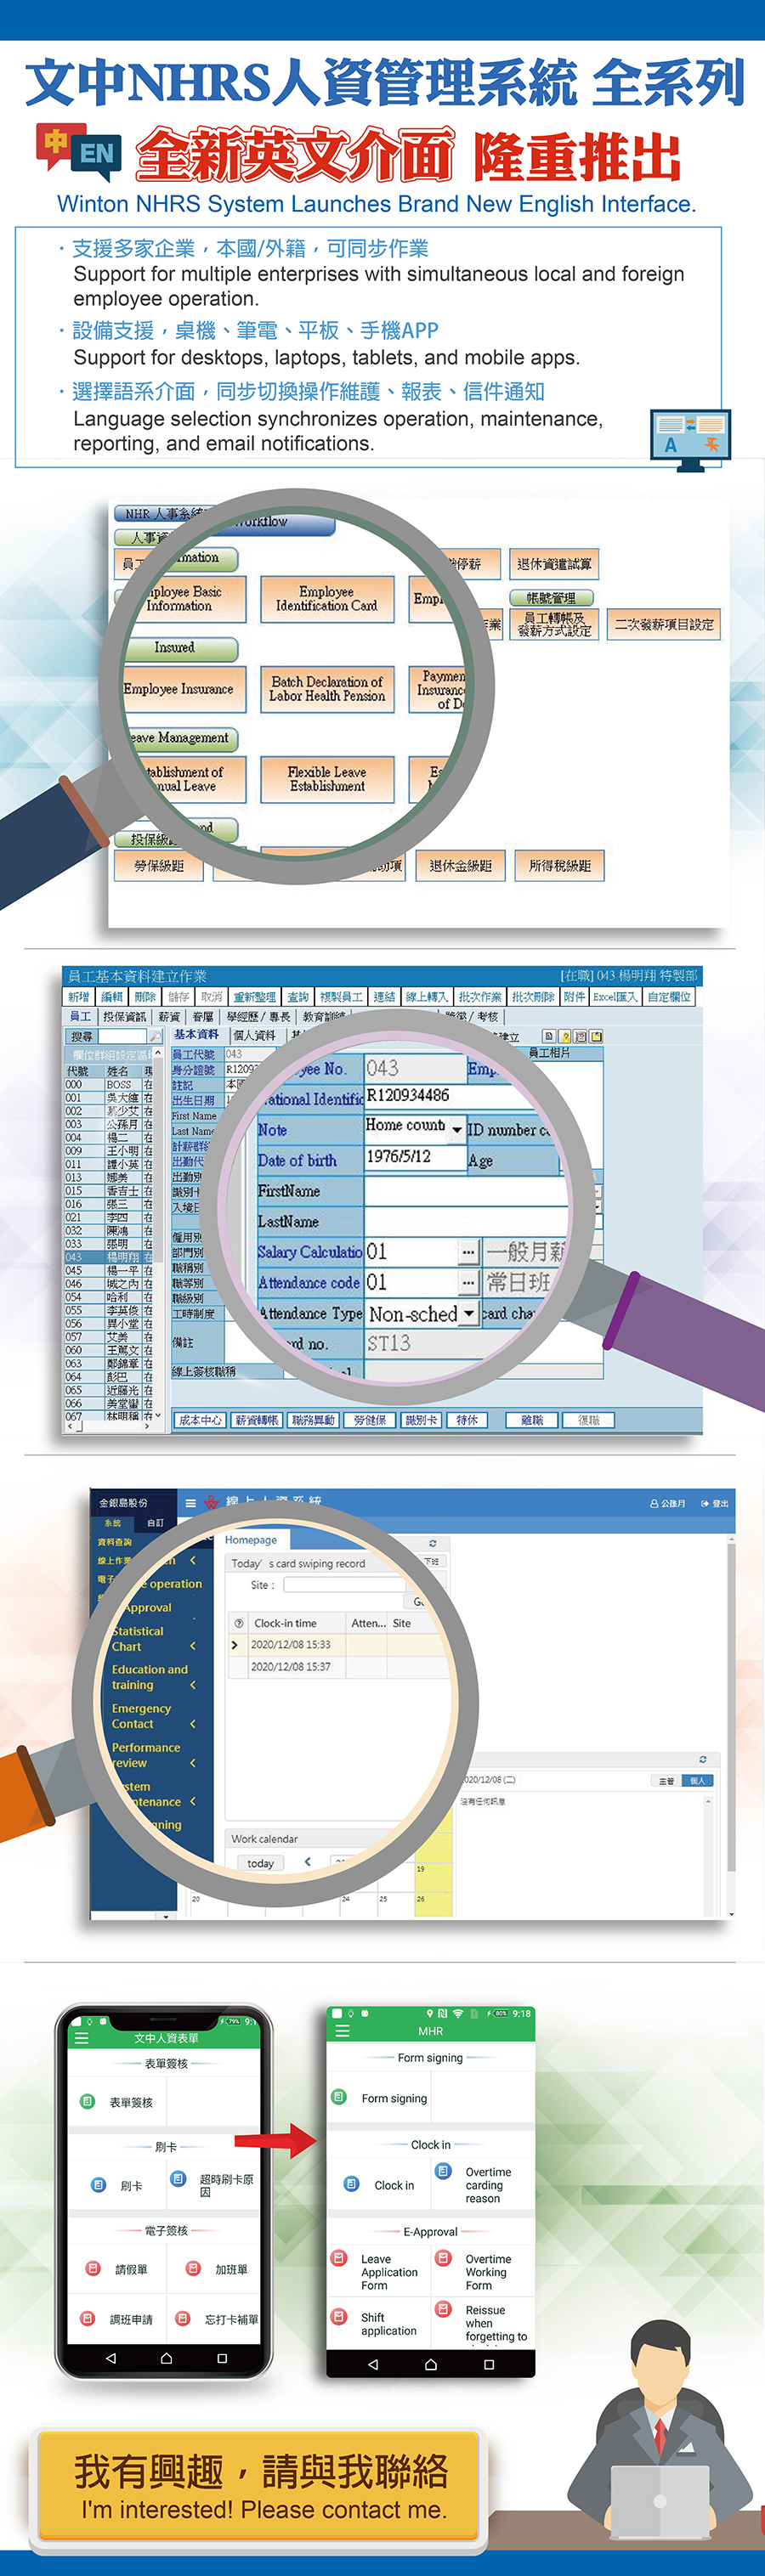765x2576 pixels.
Task: Tap the Leave Application Form icon
Action: pos(339,2257)
